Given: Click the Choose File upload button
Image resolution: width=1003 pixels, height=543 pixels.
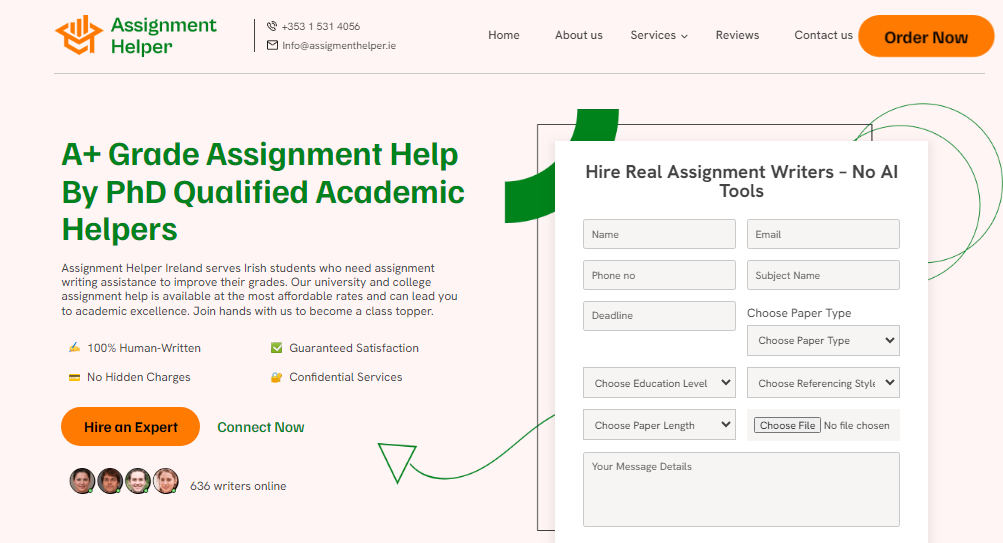Looking at the screenshot, I should pos(786,425).
